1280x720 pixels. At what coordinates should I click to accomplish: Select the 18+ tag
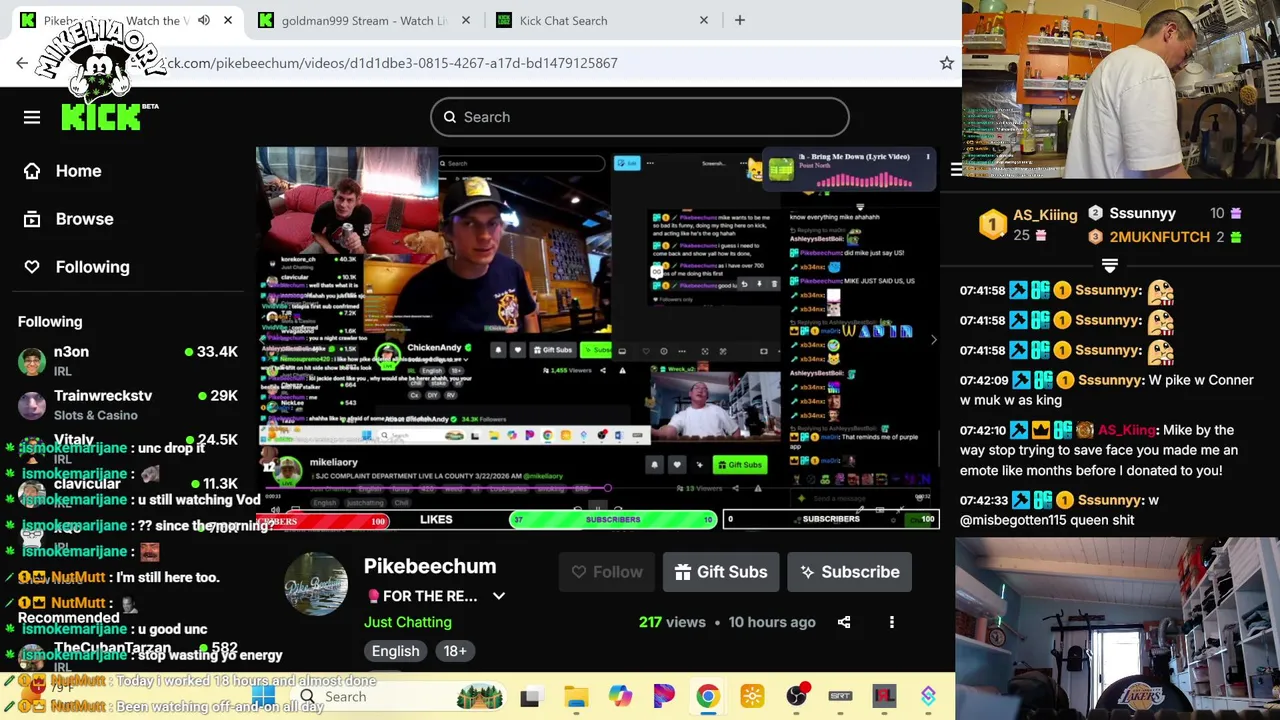coord(455,651)
